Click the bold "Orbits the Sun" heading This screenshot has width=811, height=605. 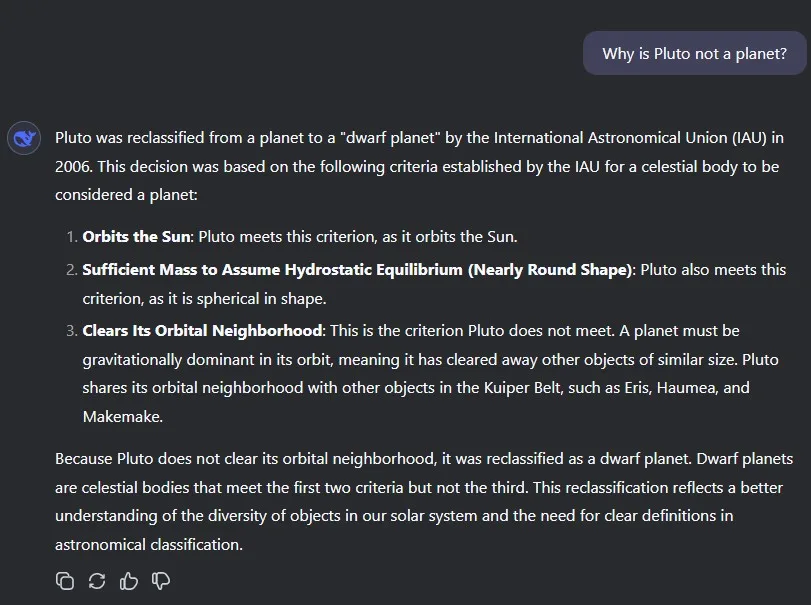click(x=135, y=237)
